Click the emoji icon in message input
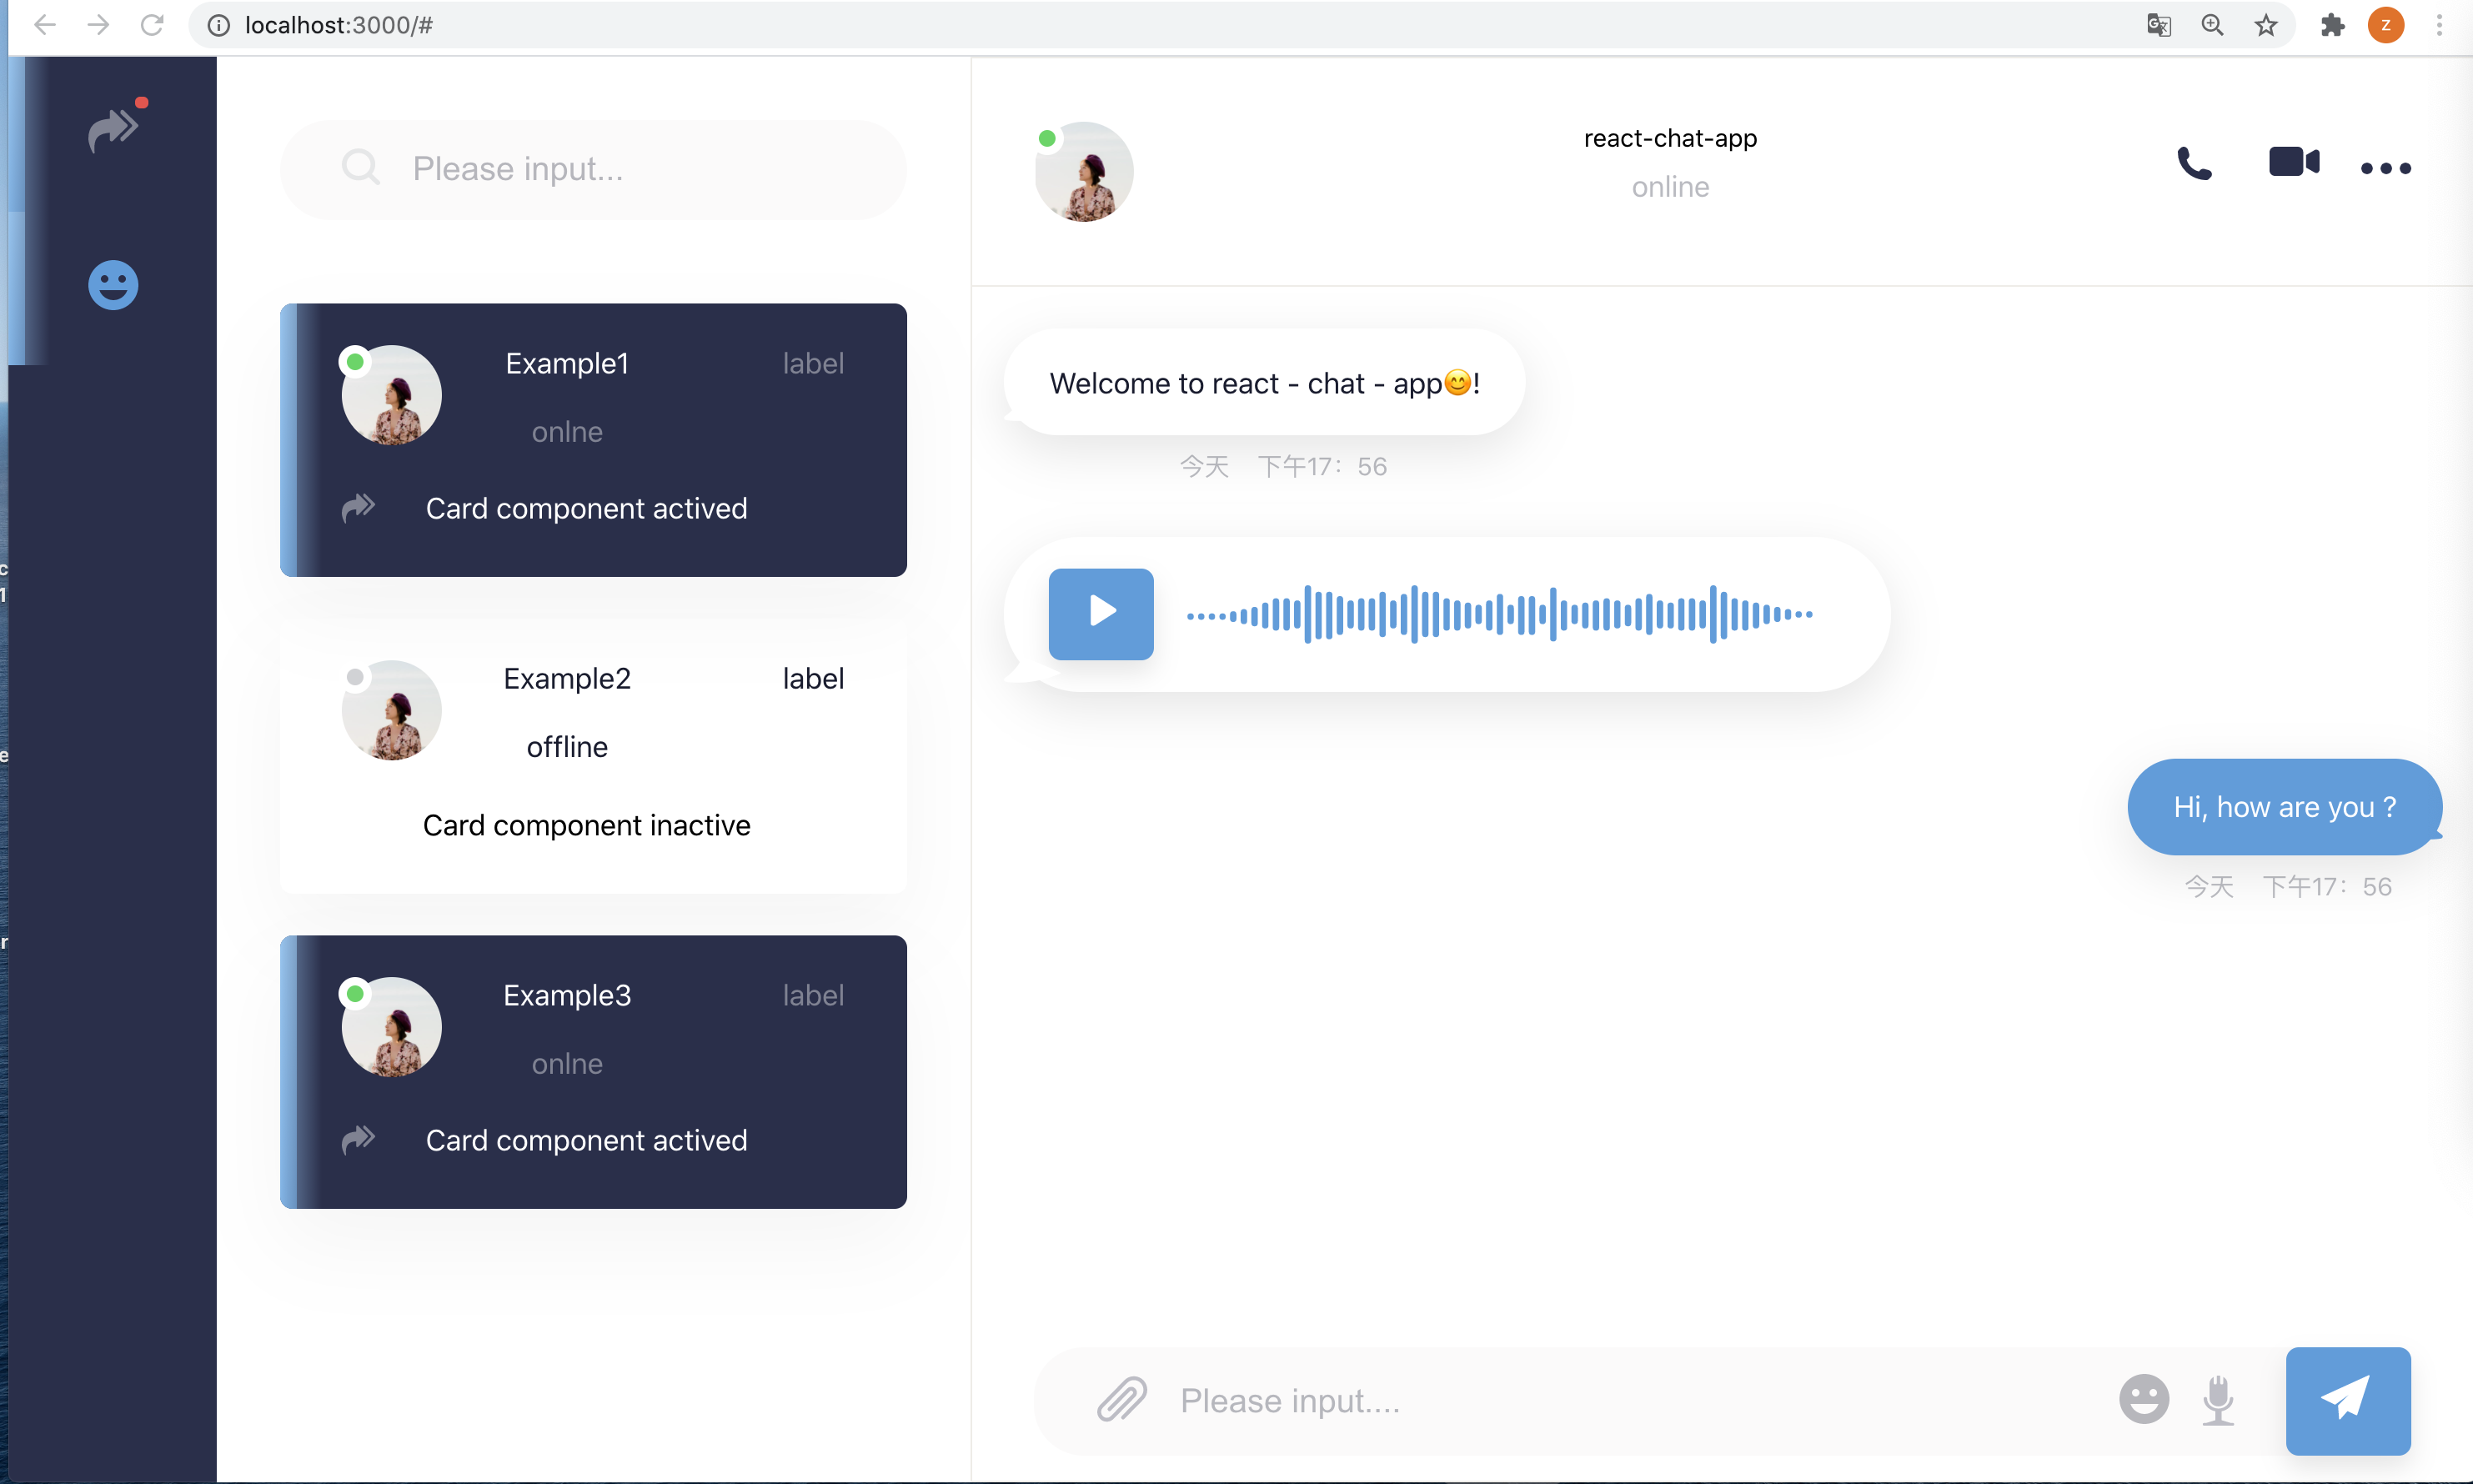This screenshot has height=1484, width=2473. [x=2143, y=1397]
